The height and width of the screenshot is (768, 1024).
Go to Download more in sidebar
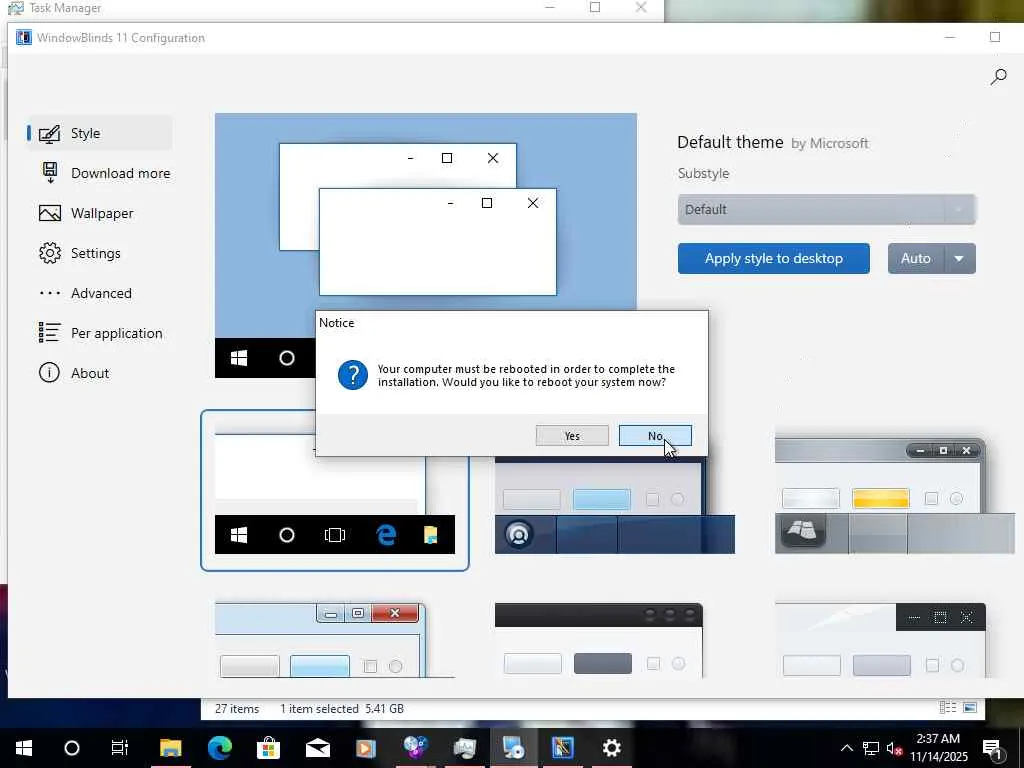click(104, 173)
